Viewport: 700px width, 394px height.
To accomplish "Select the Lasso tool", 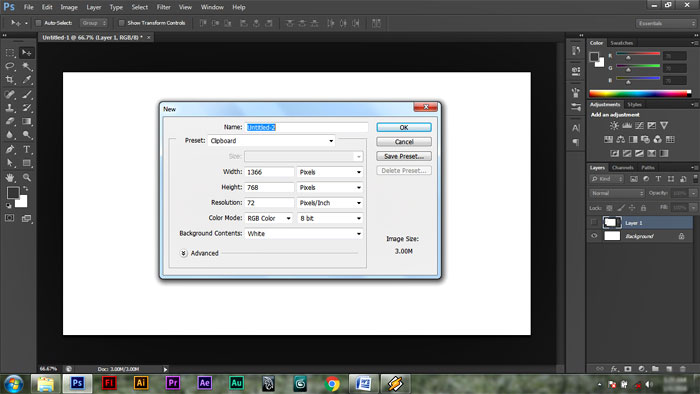I will [10, 66].
